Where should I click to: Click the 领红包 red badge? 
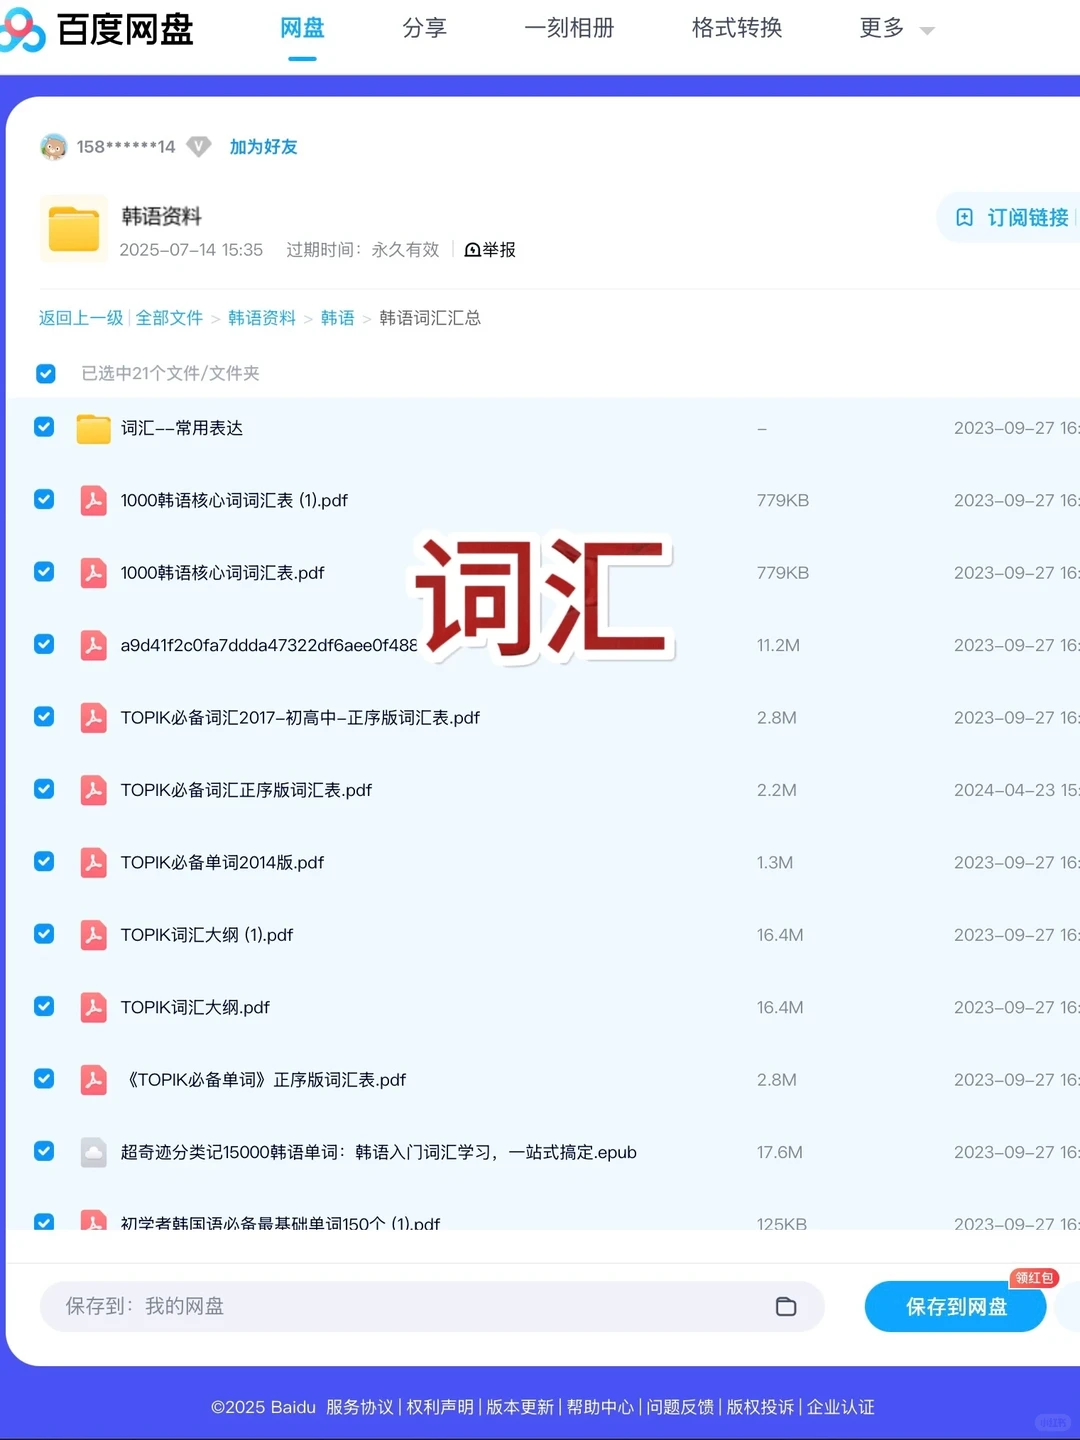[1035, 1278]
